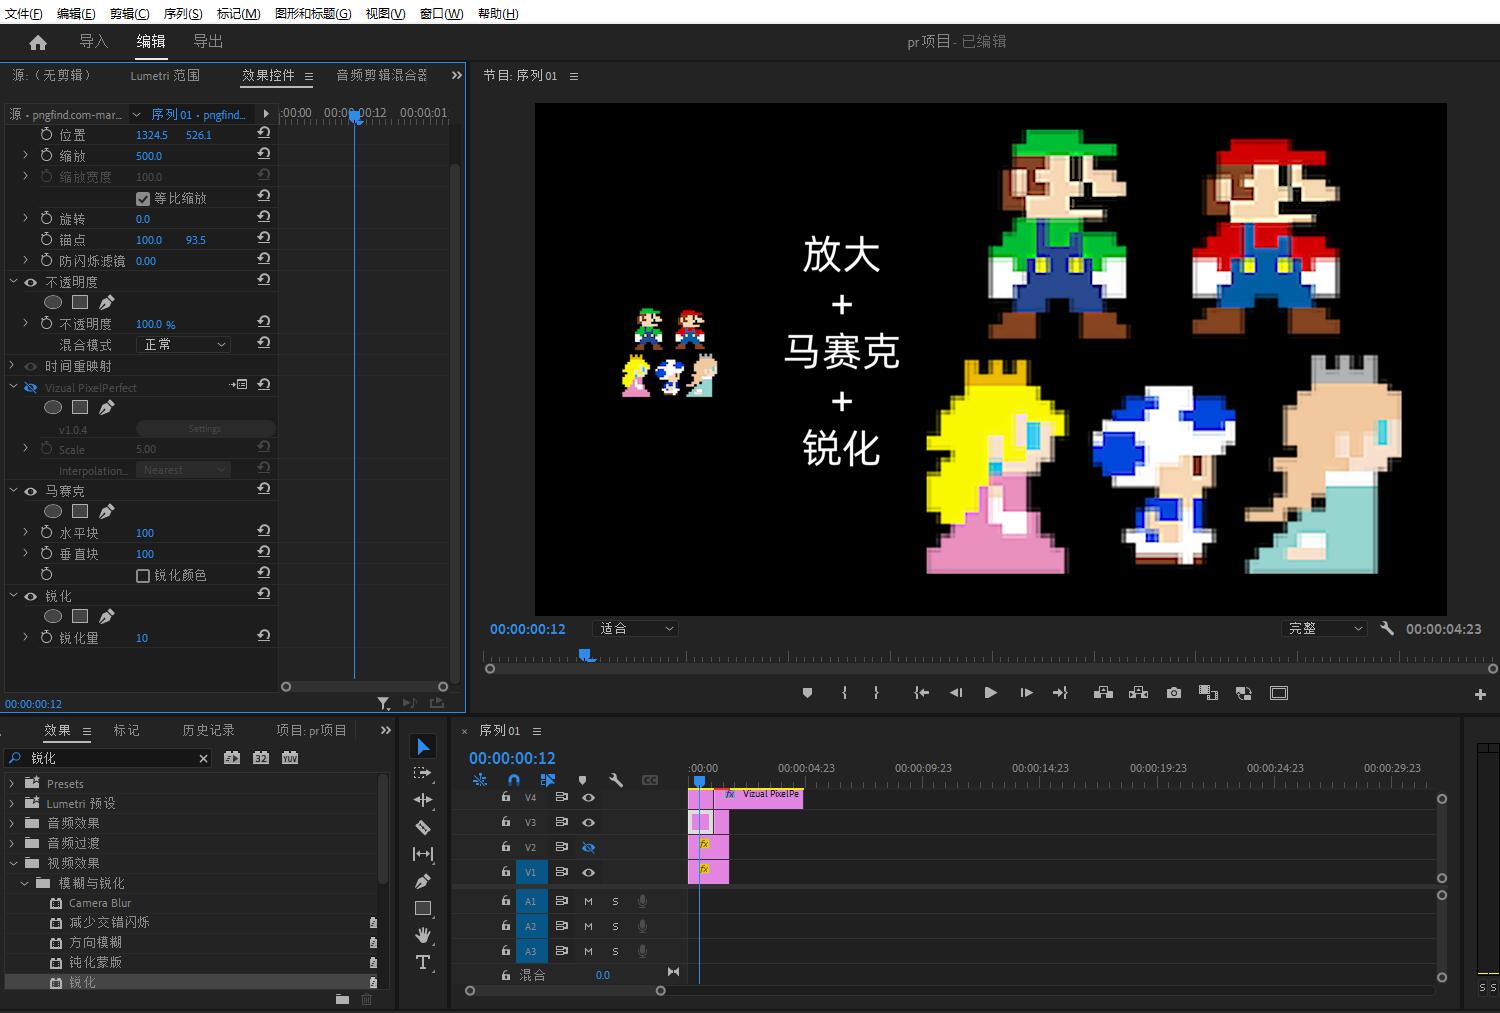Viewport: 1500px width, 1013px height.
Task: Select the Razor tool
Action: pyautogui.click(x=423, y=827)
